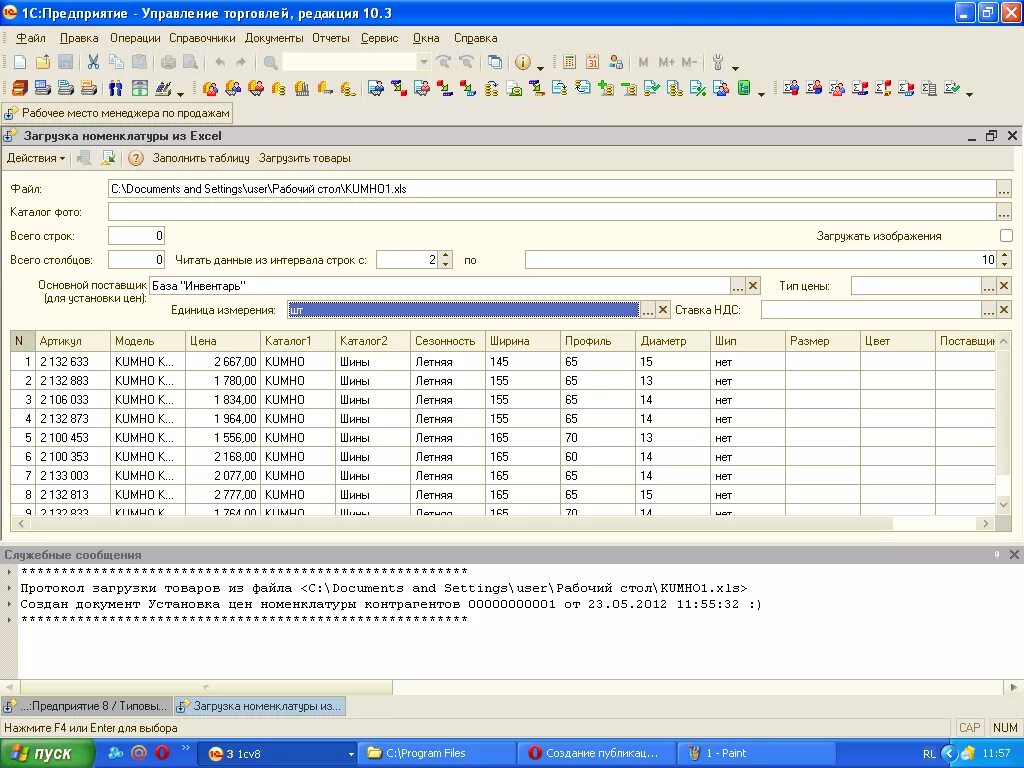Image resolution: width=1024 pixels, height=768 pixels.
Task: Select cell with article 2 132 633
Action: [x=72, y=361]
